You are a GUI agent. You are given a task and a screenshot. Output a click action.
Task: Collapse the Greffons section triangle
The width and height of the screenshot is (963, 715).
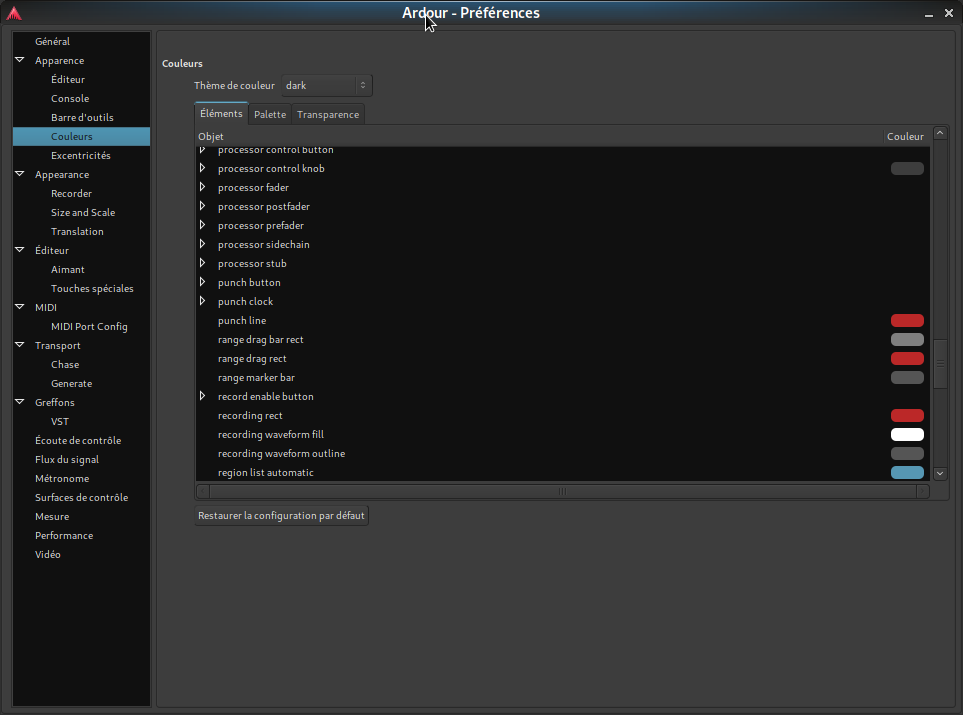click(20, 402)
